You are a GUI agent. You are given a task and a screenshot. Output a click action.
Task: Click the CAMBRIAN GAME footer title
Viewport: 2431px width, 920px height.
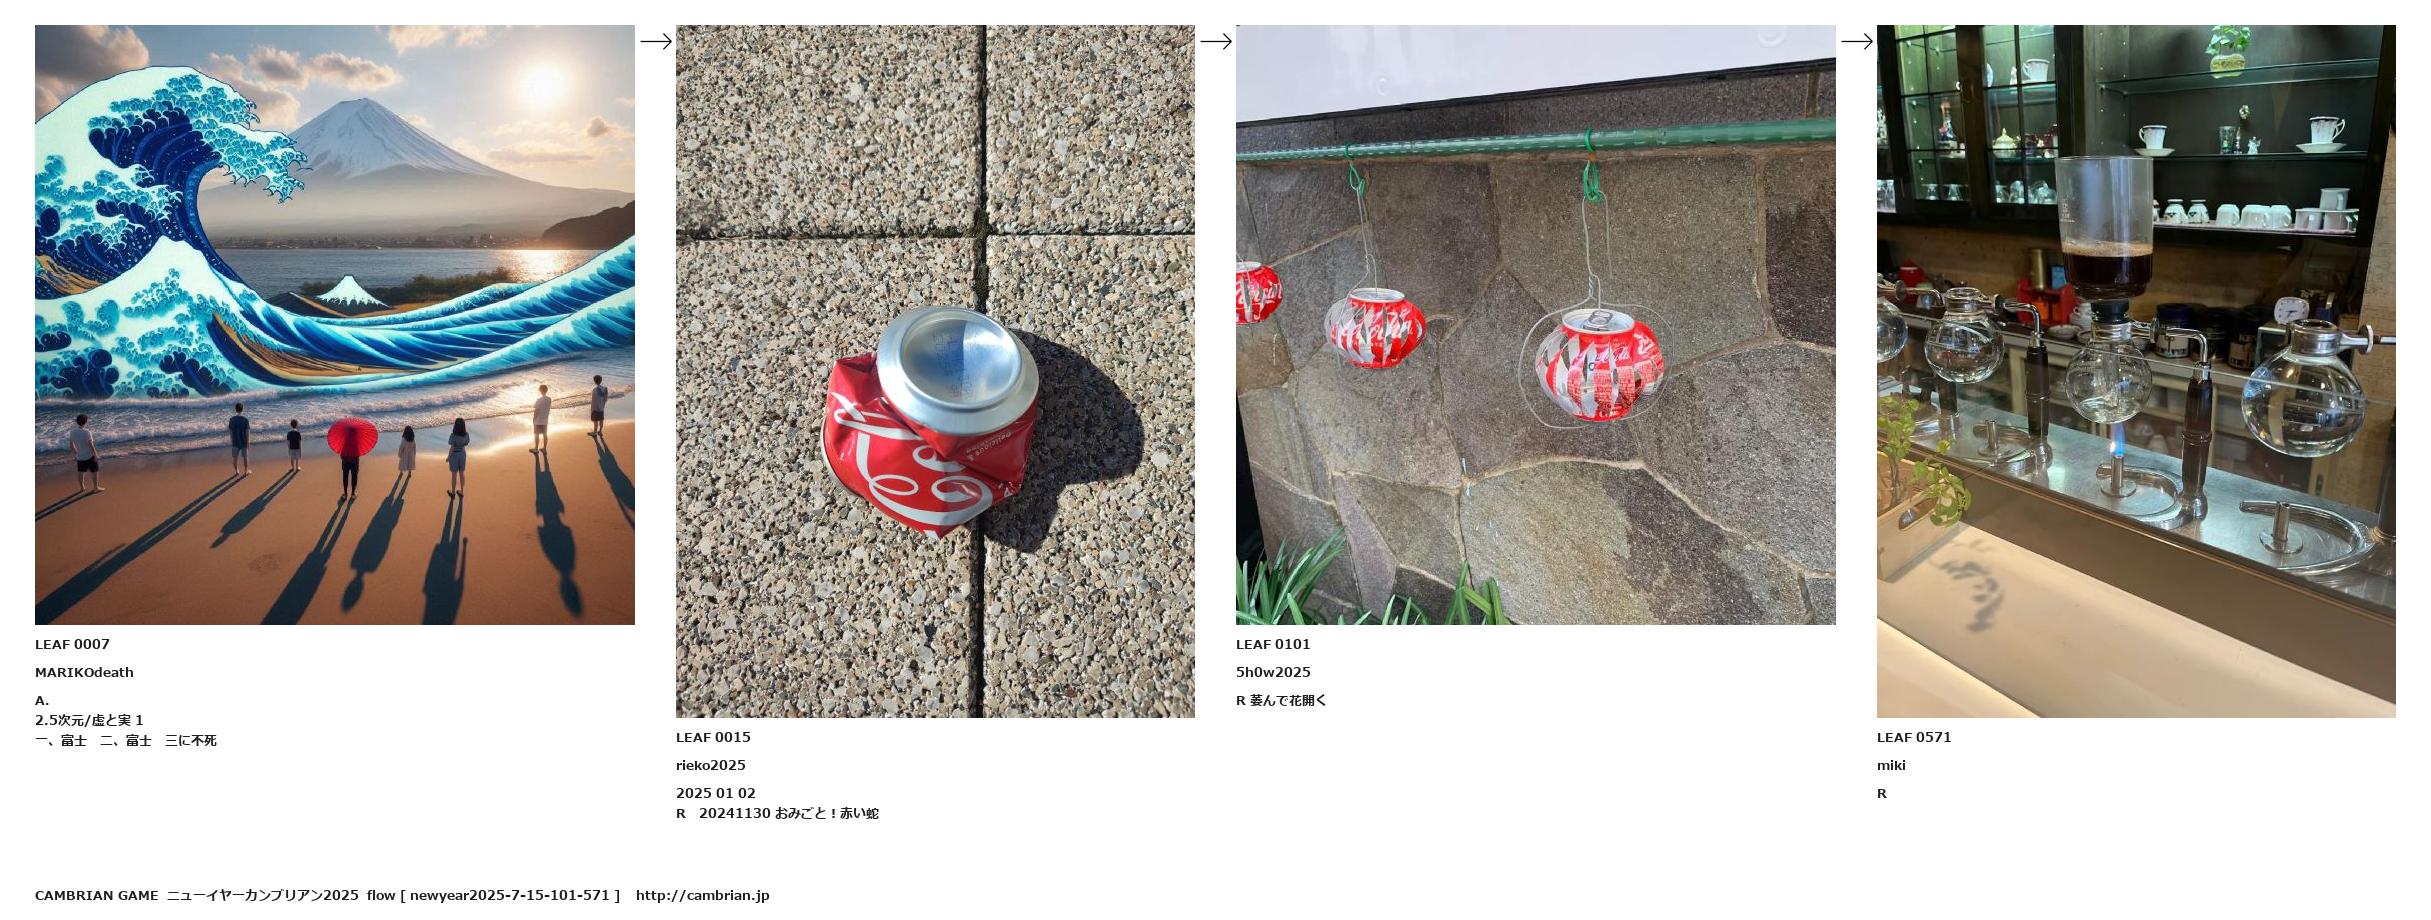97,896
